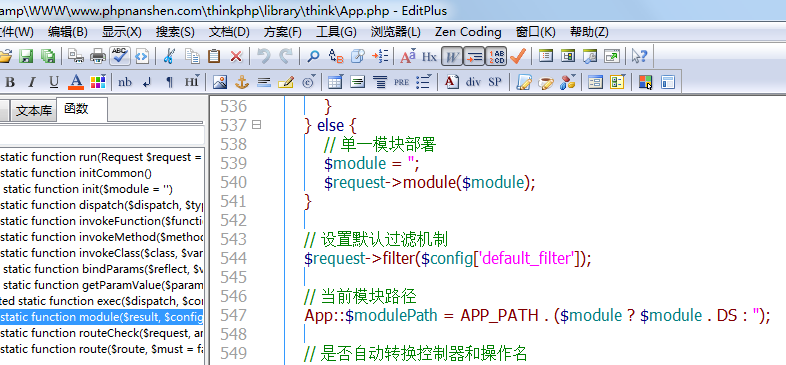Toggle the ABC spell check button
786x365 pixels.
pyautogui.click(x=120, y=56)
